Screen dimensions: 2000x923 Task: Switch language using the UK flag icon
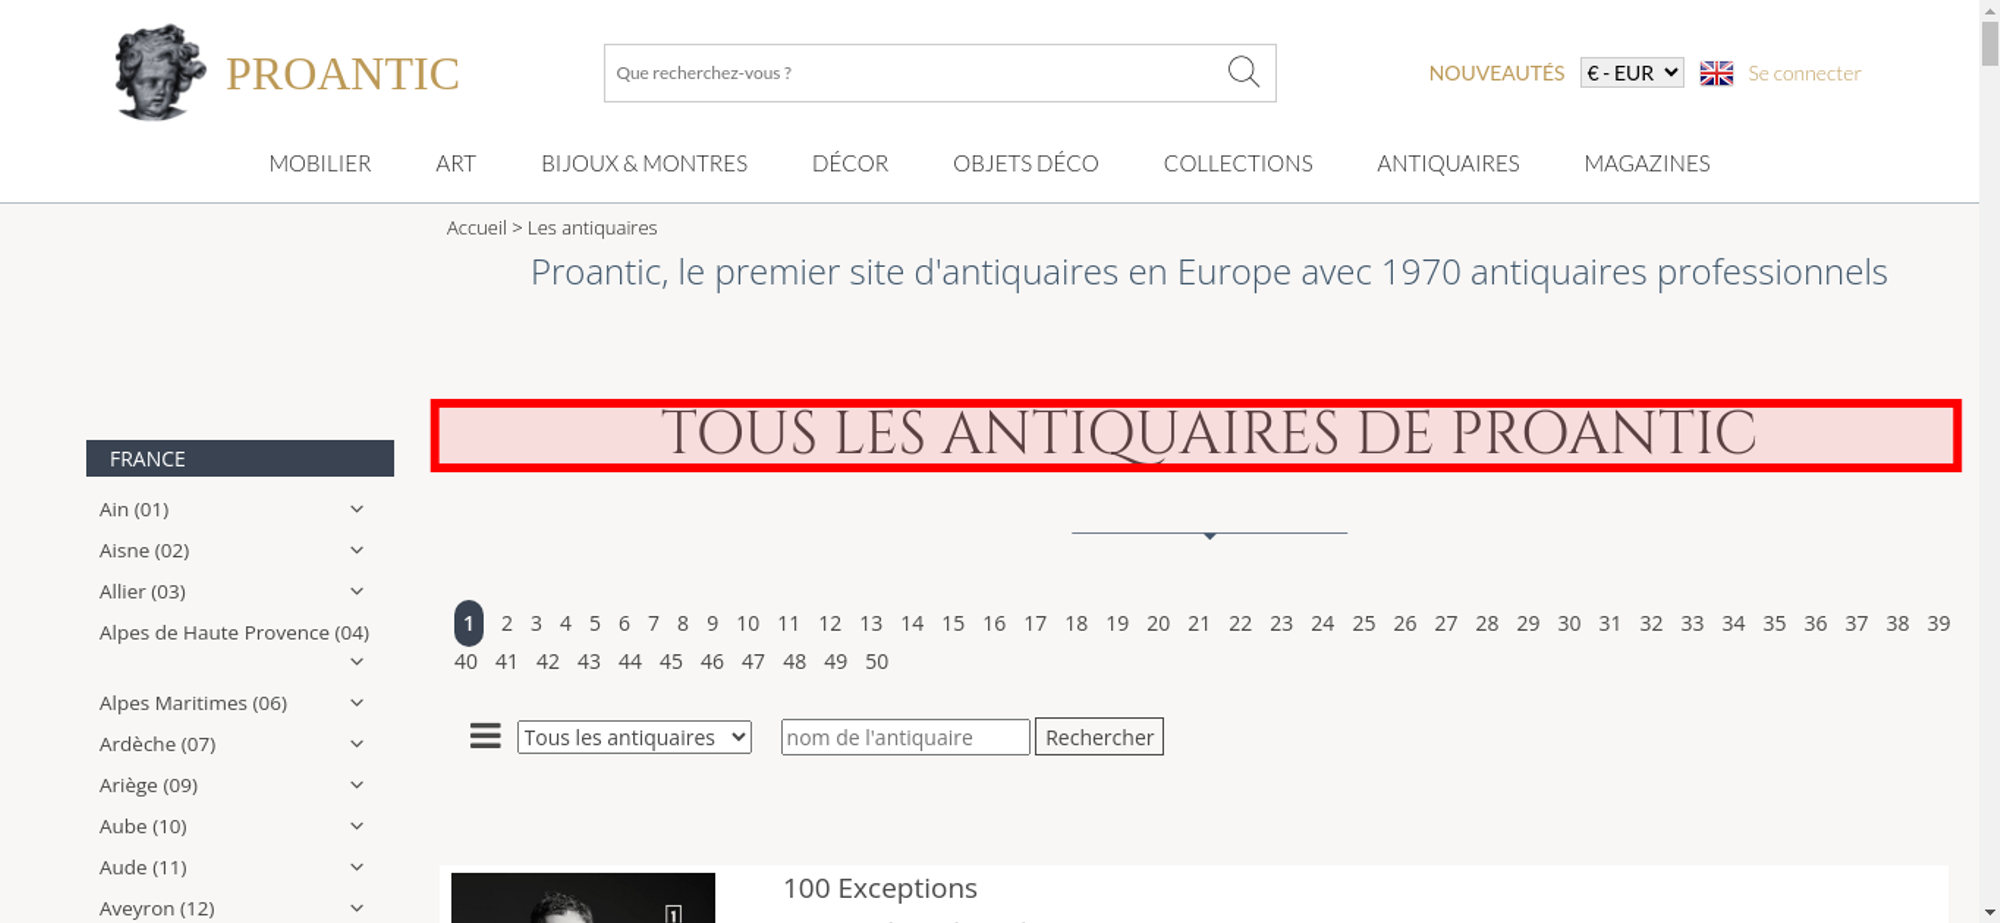[x=1716, y=73]
